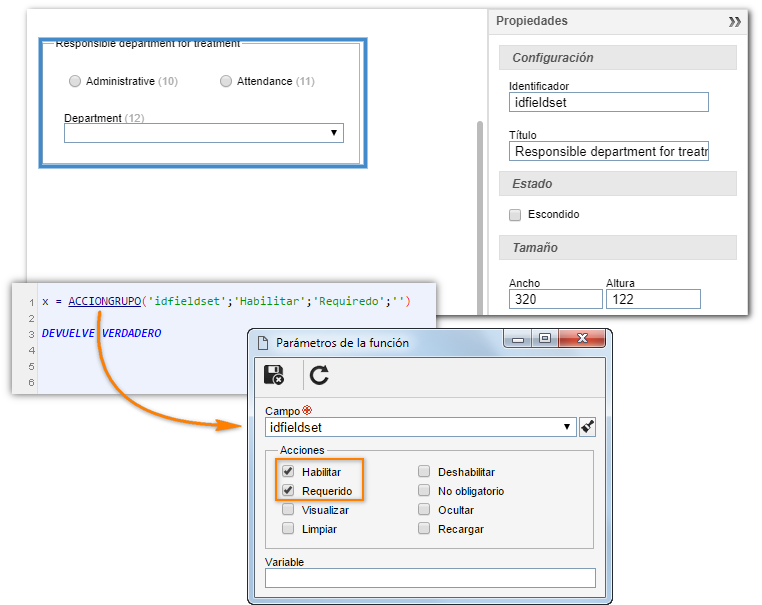Uncheck the Requerido action checkbox
This screenshot has width=762, height=605.
[x=288, y=490]
